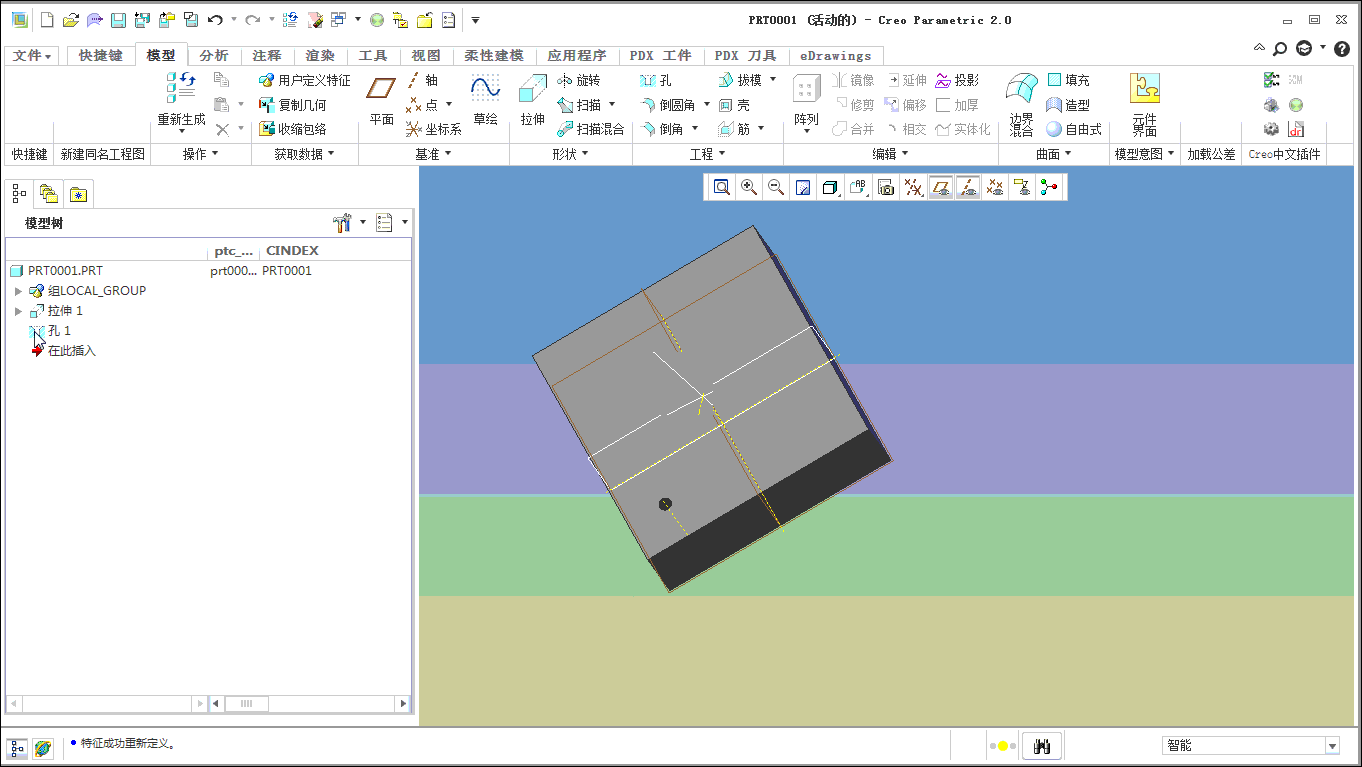This screenshot has height=767, width=1362.
Task: Toggle spin center display in graphics toolbar
Action: click(x=1048, y=187)
